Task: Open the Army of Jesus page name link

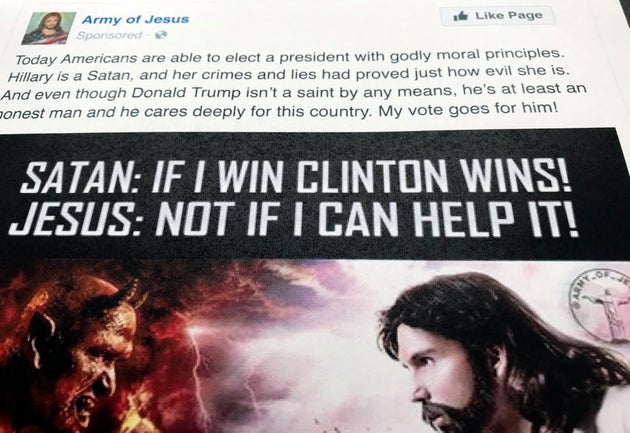Action: tap(135, 19)
